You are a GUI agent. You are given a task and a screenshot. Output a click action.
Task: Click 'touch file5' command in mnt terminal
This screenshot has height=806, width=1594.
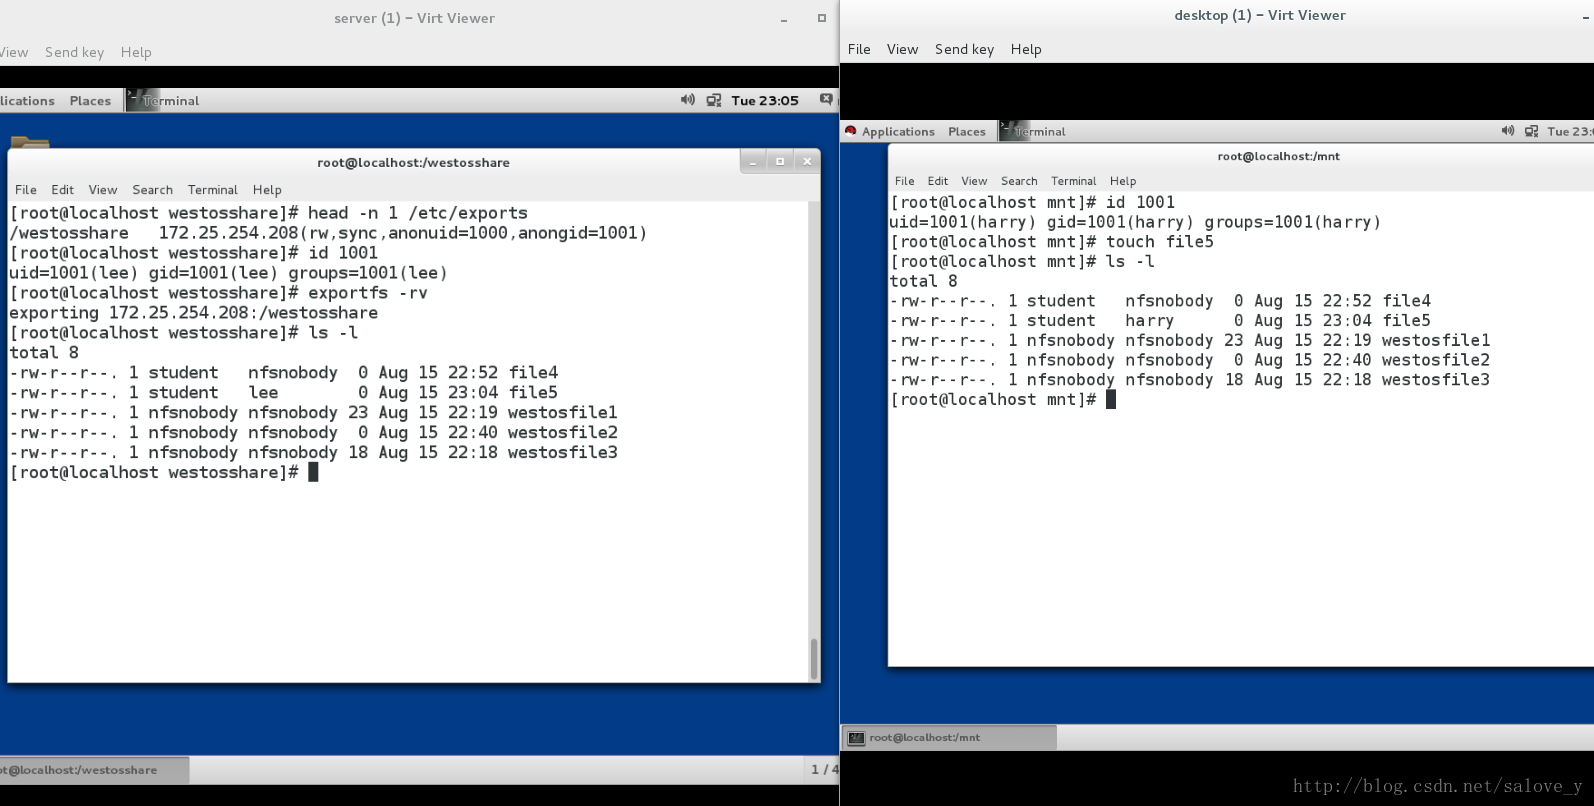click(1160, 241)
